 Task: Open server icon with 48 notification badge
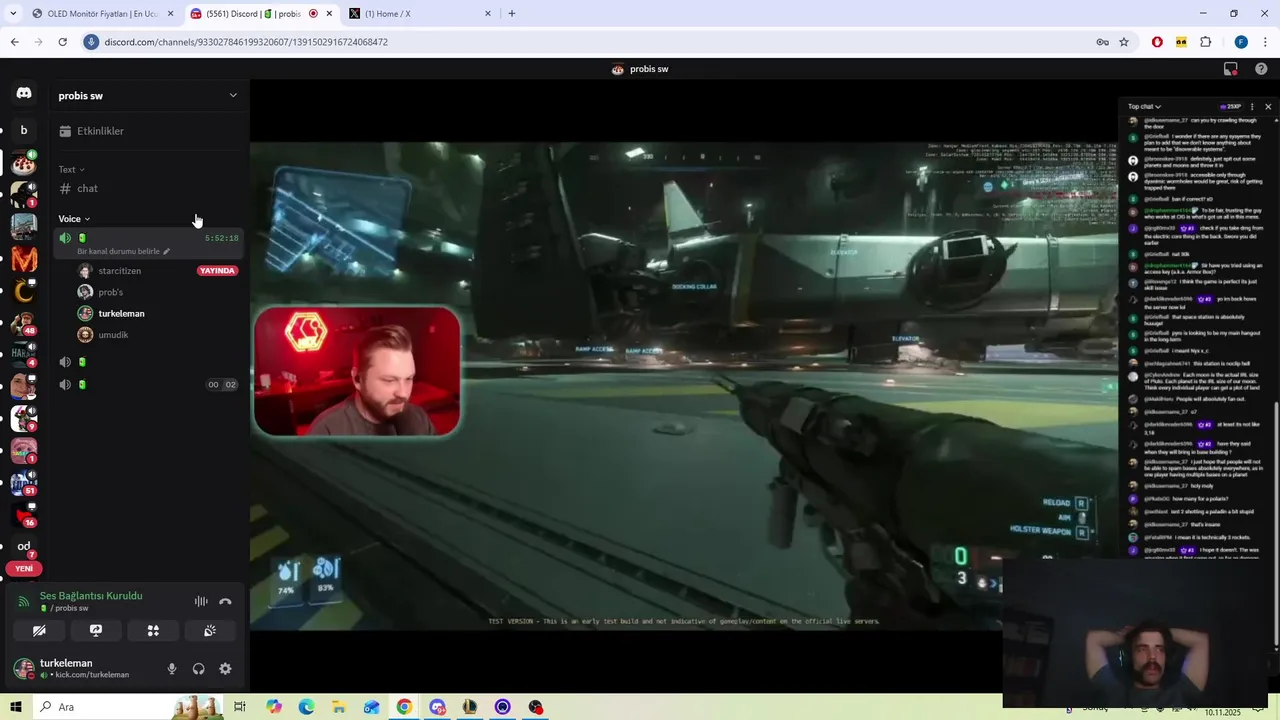24,323
